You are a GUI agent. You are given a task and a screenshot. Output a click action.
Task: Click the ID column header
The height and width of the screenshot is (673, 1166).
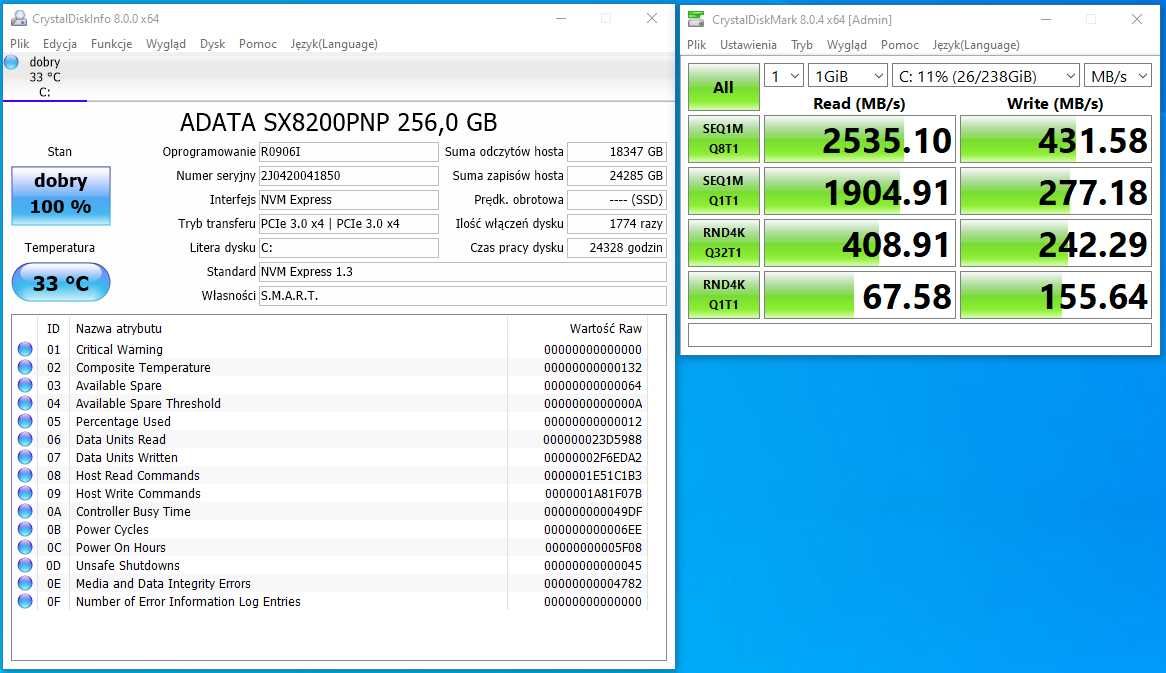pos(54,329)
